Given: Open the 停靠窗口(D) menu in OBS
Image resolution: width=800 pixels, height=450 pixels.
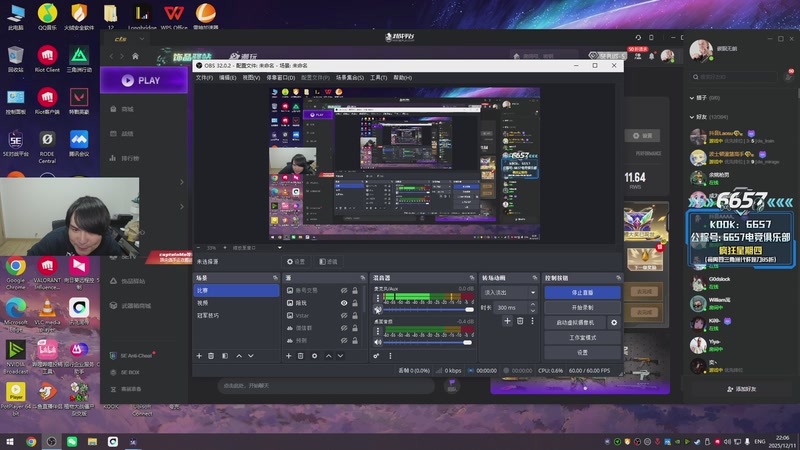Looking at the screenshot, I should (281, 78).
